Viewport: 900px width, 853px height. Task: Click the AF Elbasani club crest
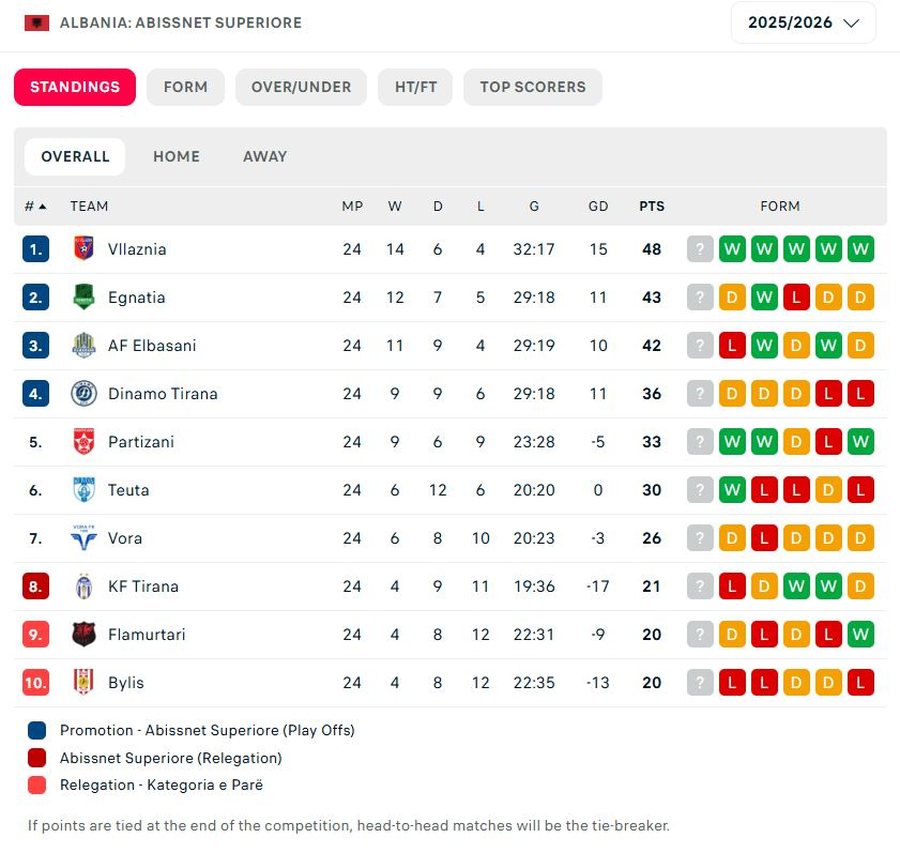click(x=83, y=345)
